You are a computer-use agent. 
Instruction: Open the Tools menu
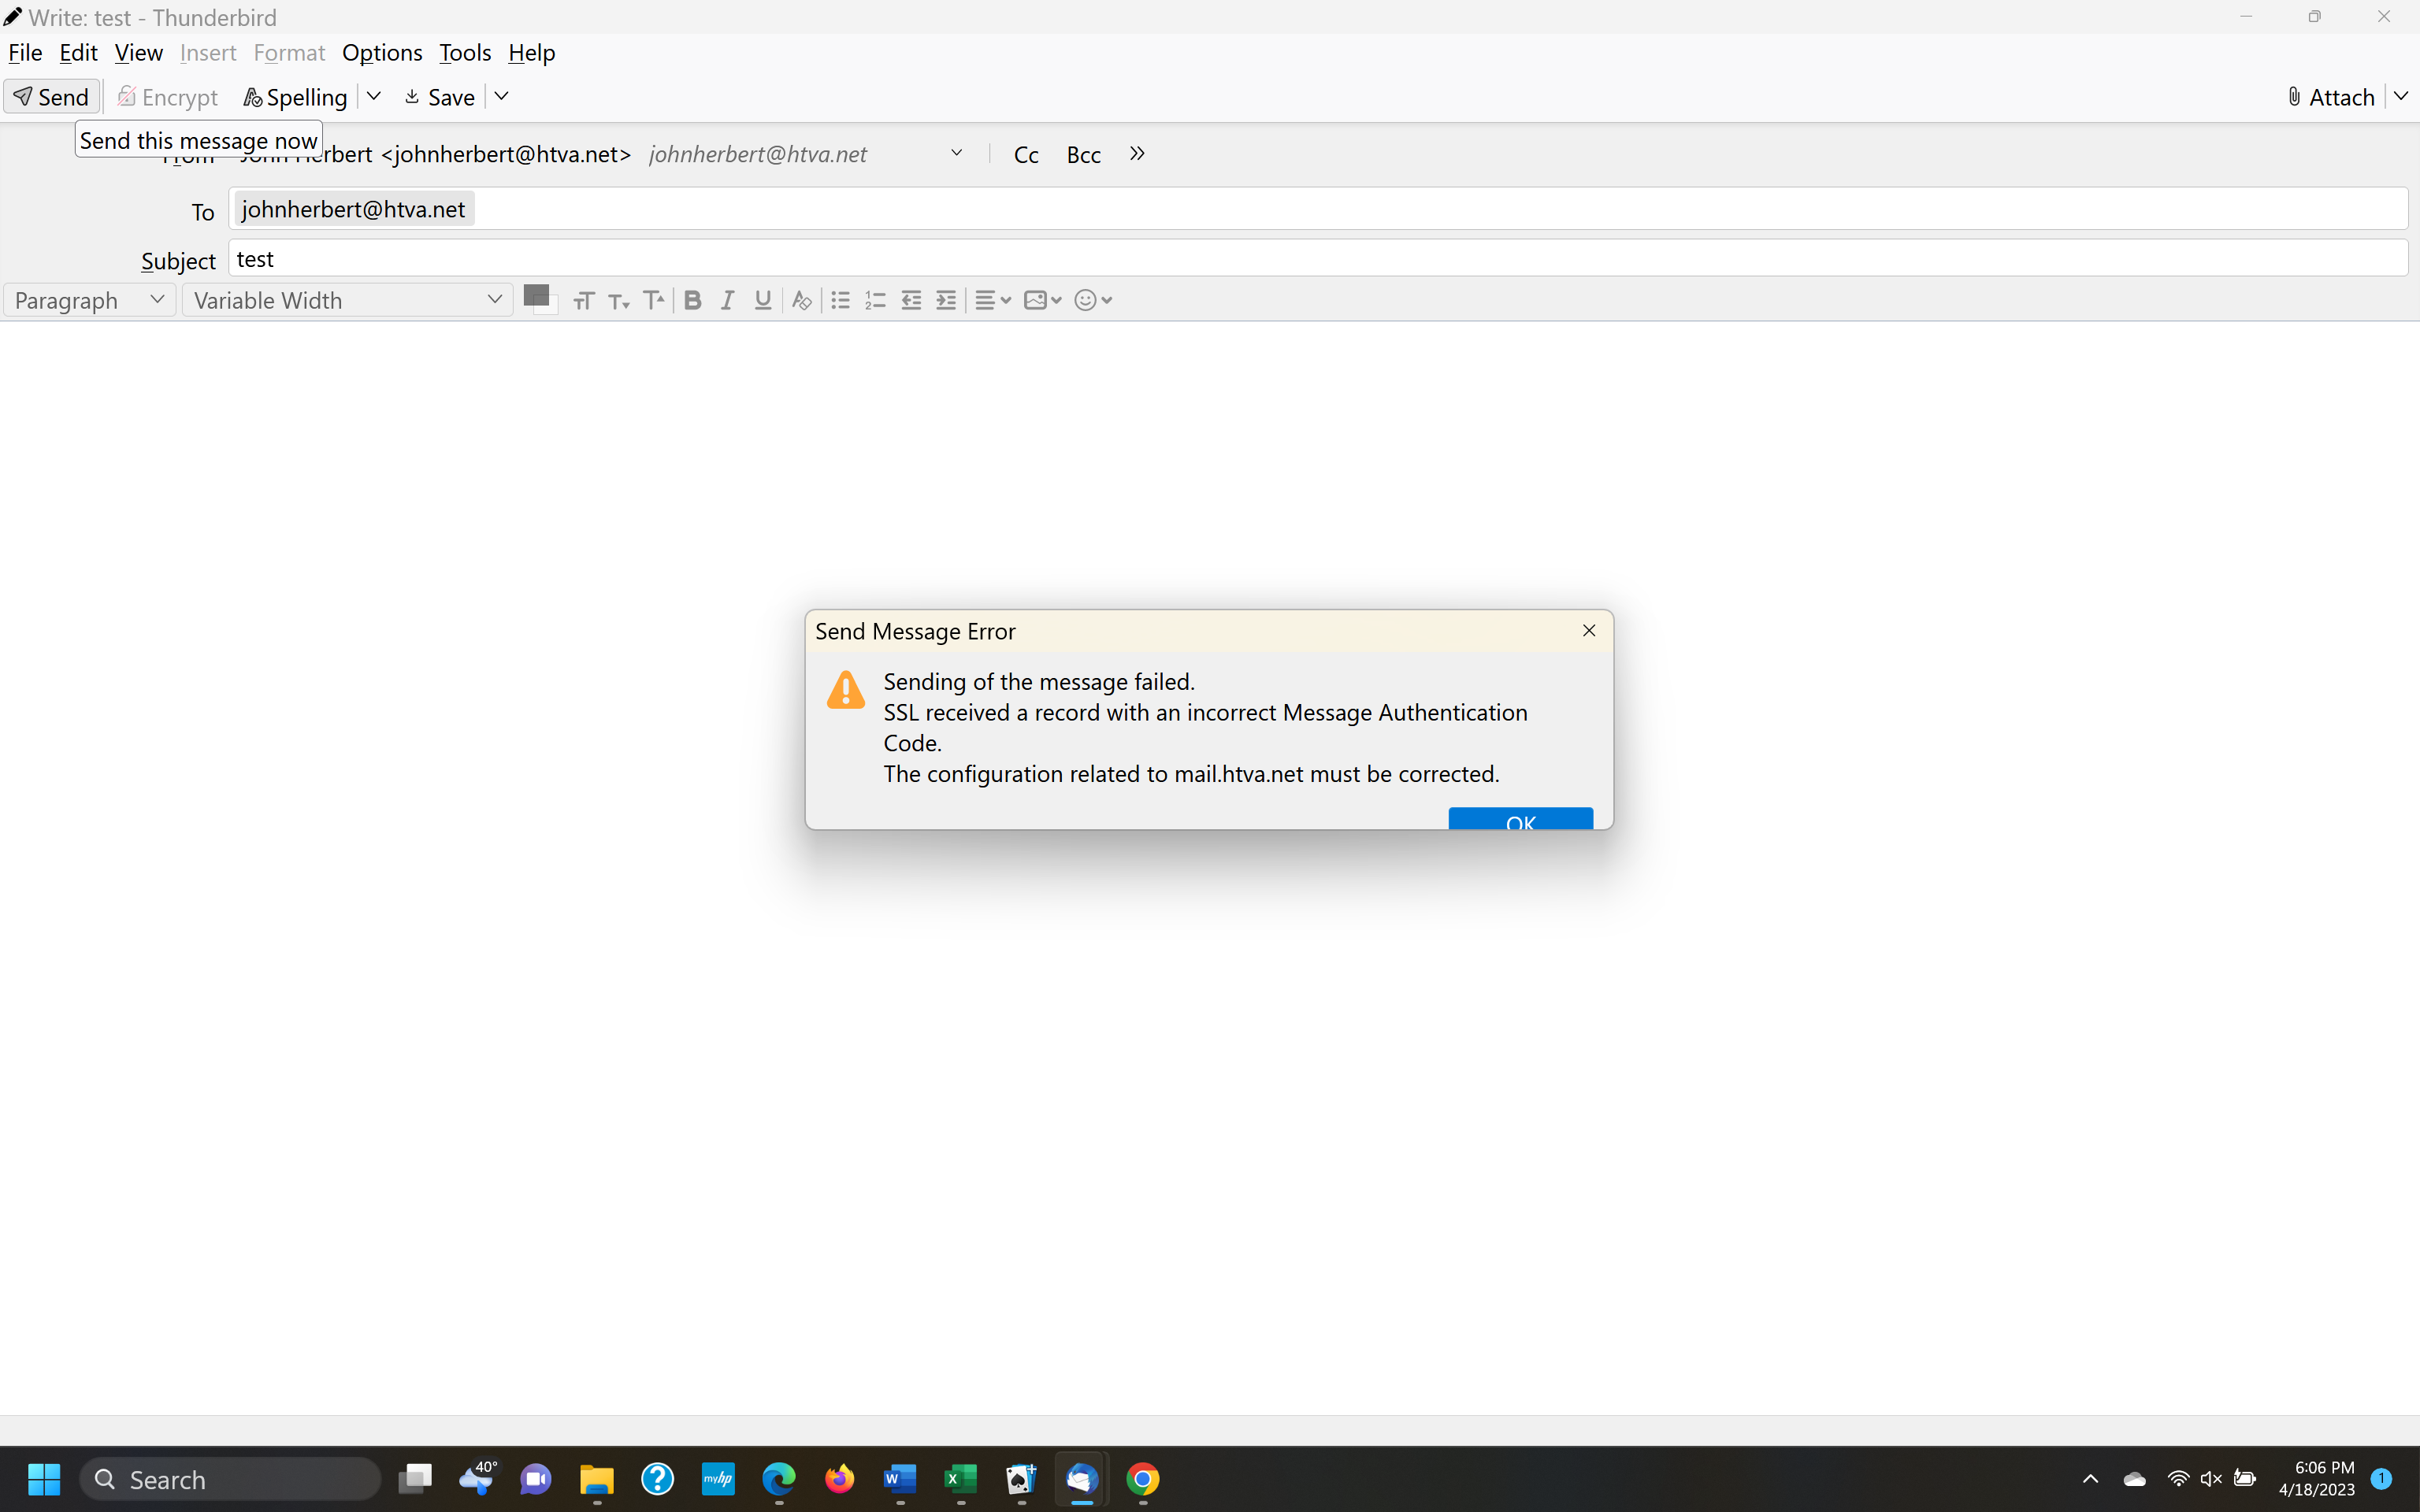(465, 53)
